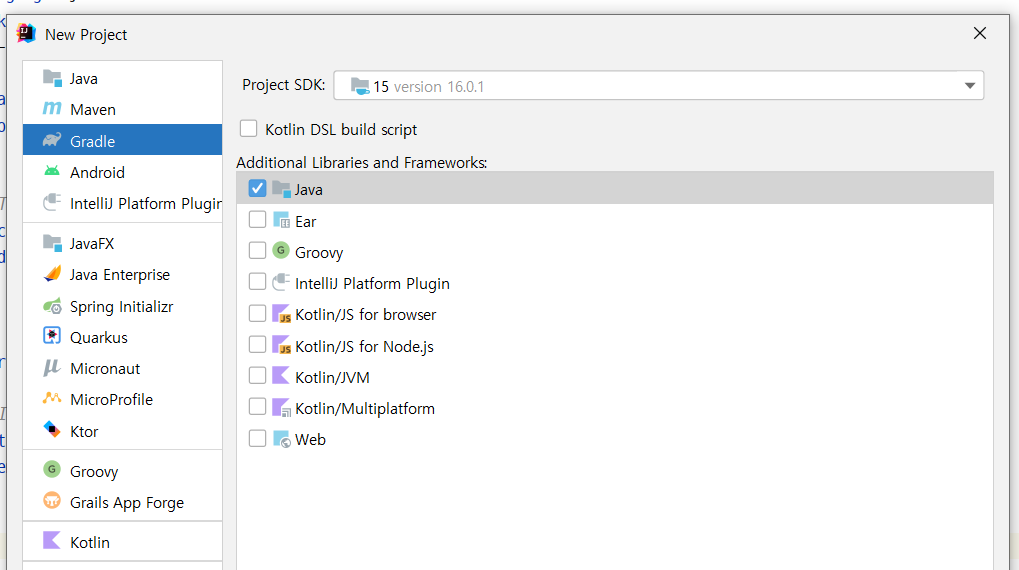
Task: Click the MicroProfile icon
Action: click(x=52, y=398)
